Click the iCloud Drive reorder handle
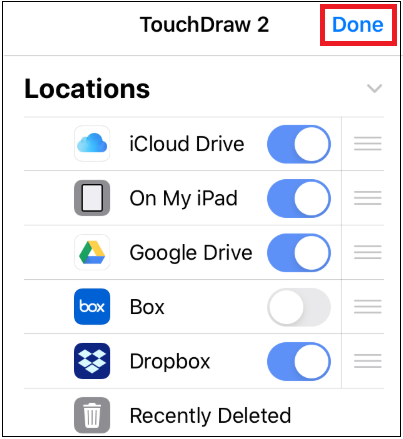 tap(368, 144)
